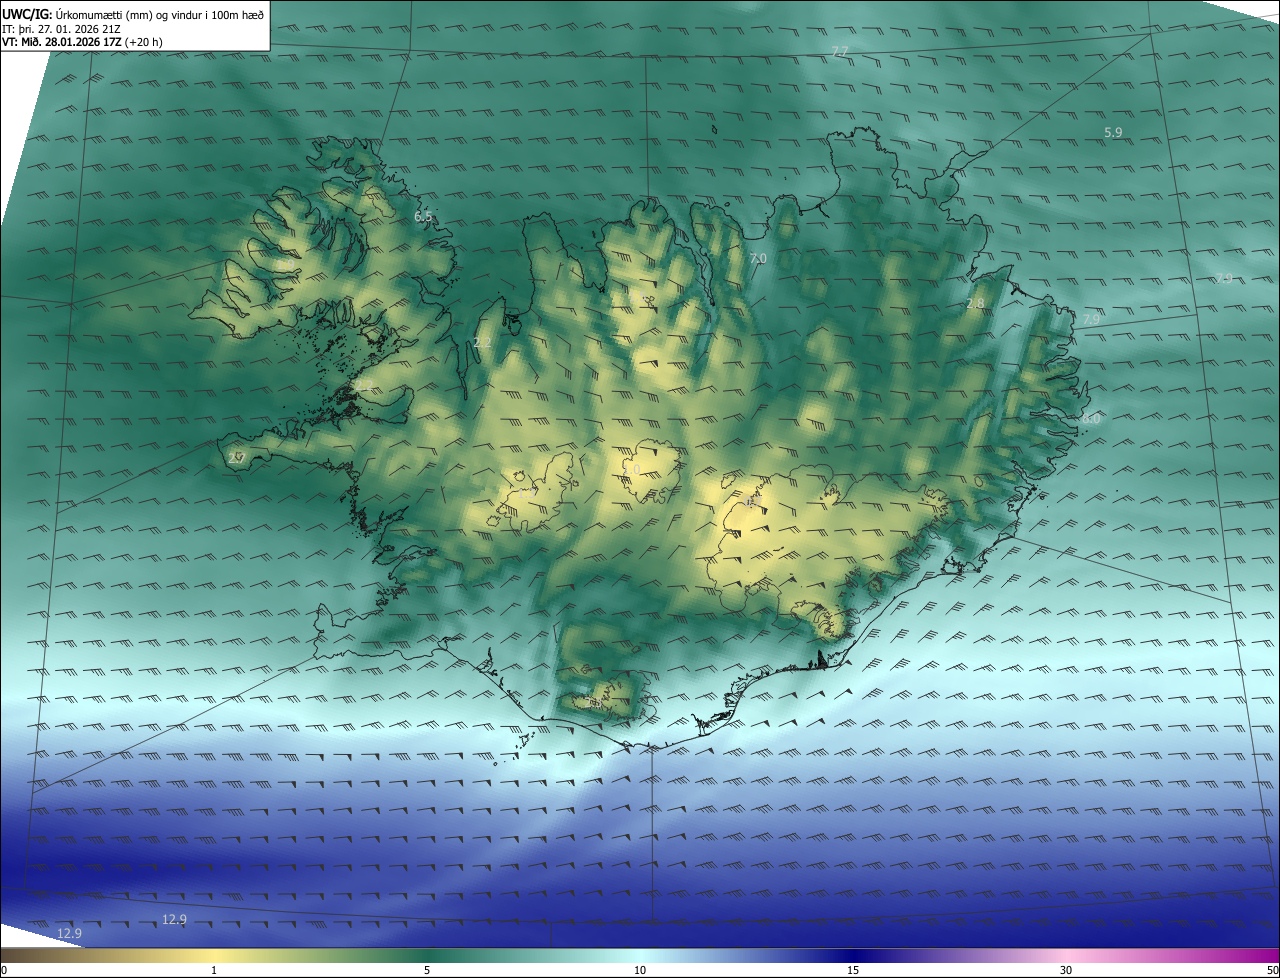Click the map value label '7.0'
The image size is (1280, 978).
tap(758, 259)
